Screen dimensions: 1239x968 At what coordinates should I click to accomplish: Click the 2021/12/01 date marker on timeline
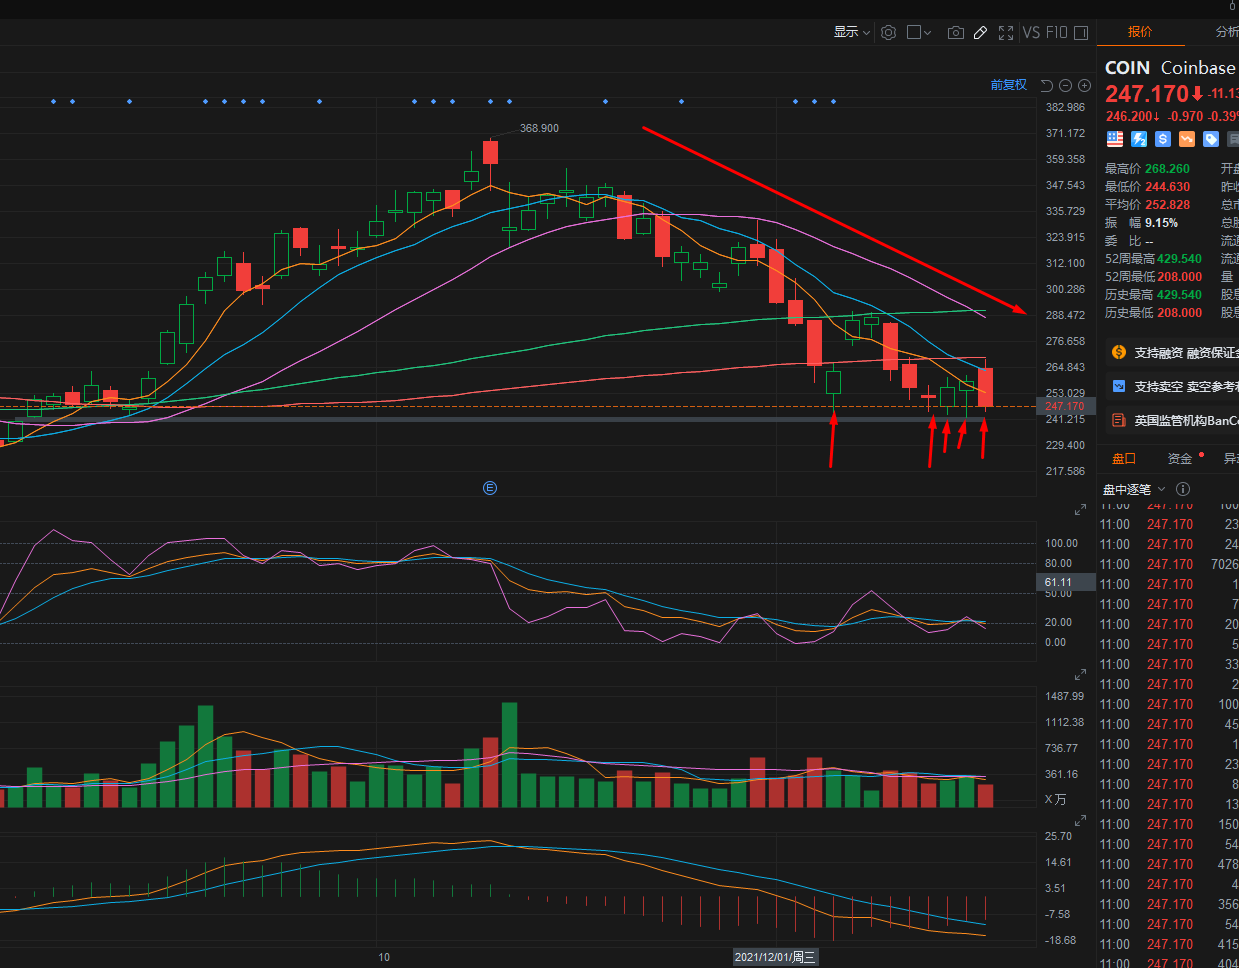click(775, 956)
